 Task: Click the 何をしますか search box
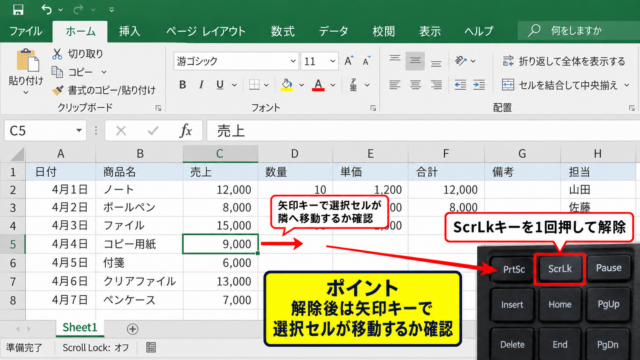[x=579, y=30]
